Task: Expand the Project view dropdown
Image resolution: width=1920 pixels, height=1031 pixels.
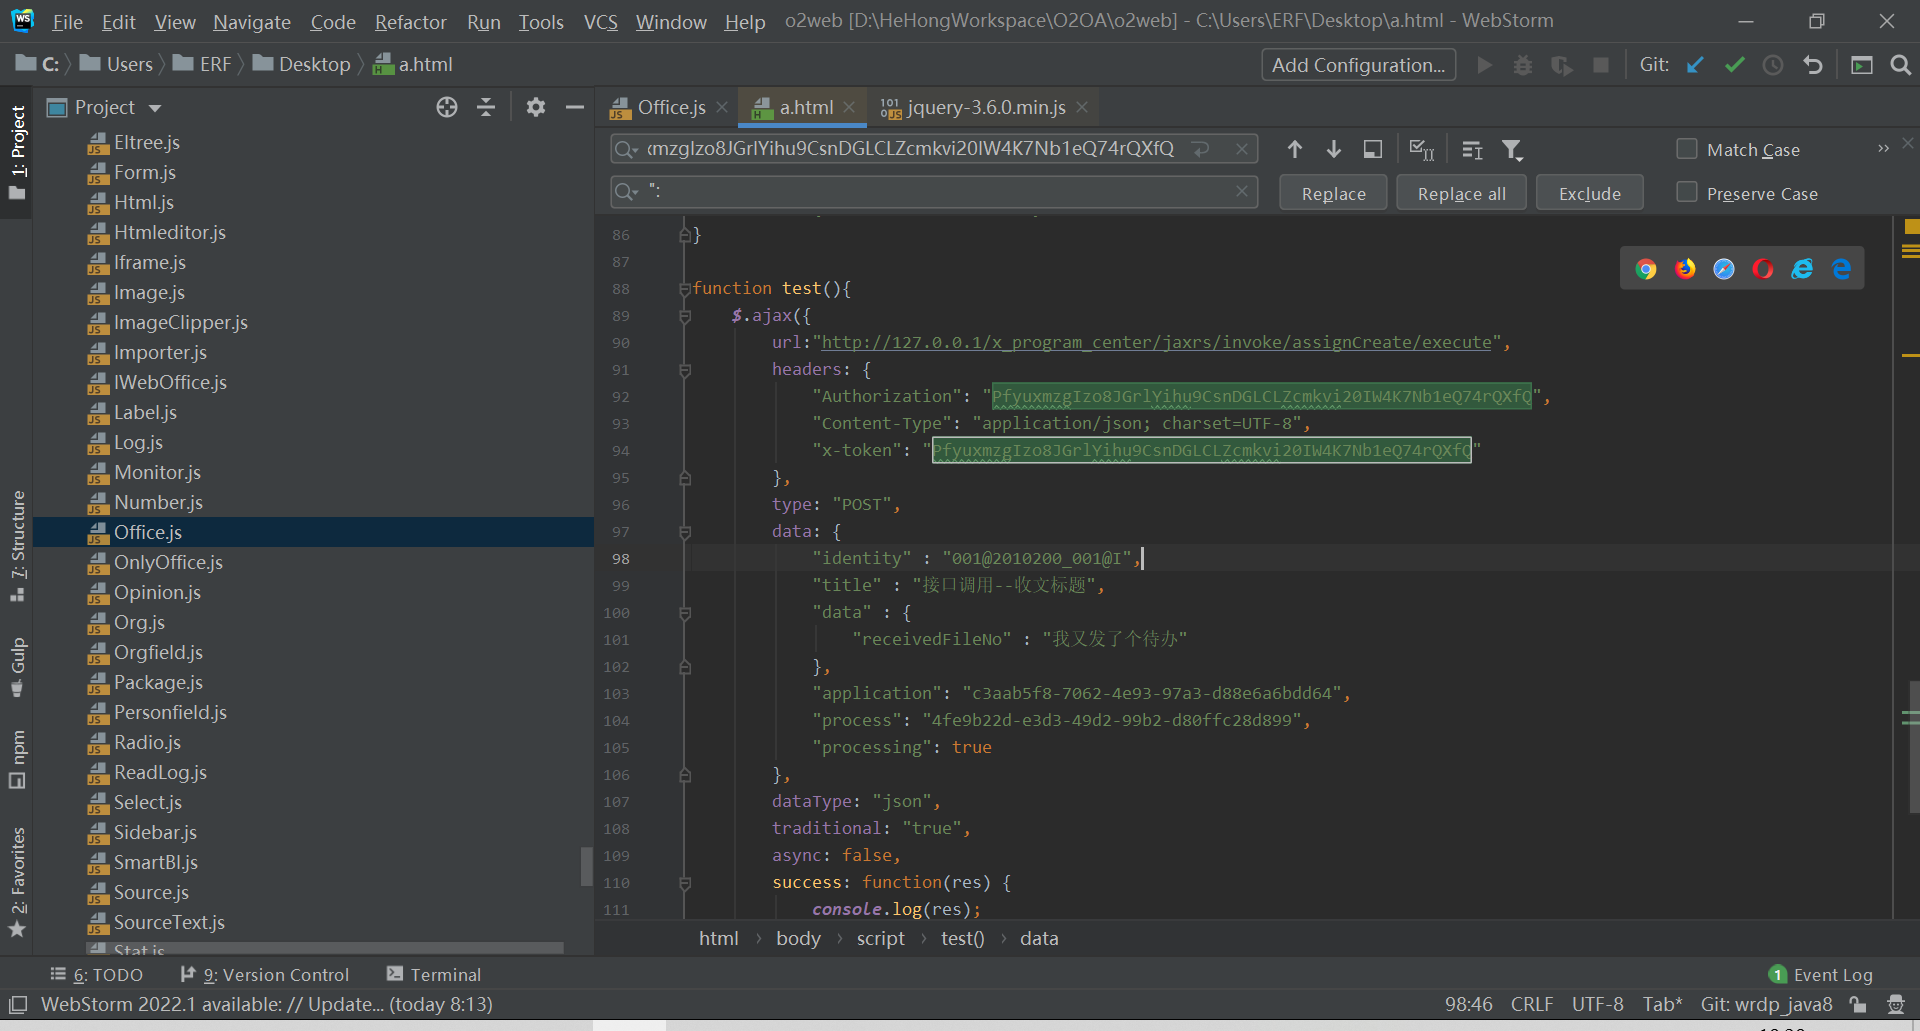Action: (155, 108)
